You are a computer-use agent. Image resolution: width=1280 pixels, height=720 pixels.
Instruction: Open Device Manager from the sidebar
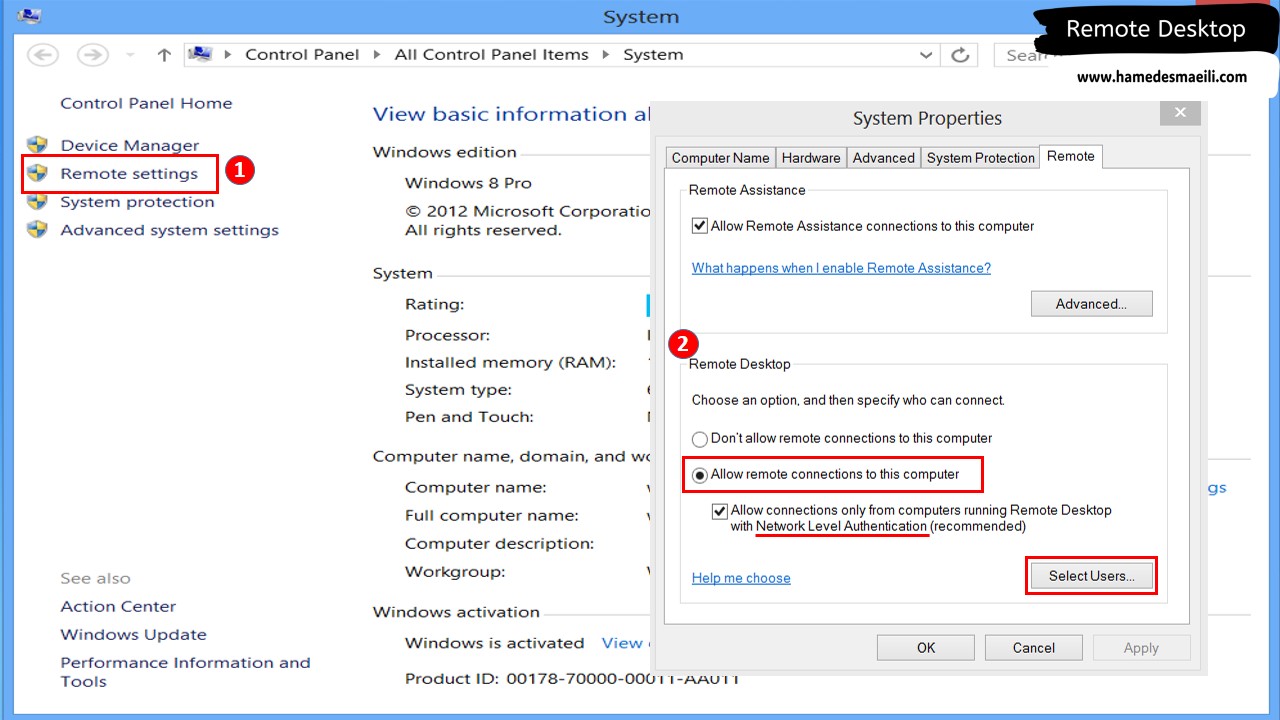pos(130,145)
